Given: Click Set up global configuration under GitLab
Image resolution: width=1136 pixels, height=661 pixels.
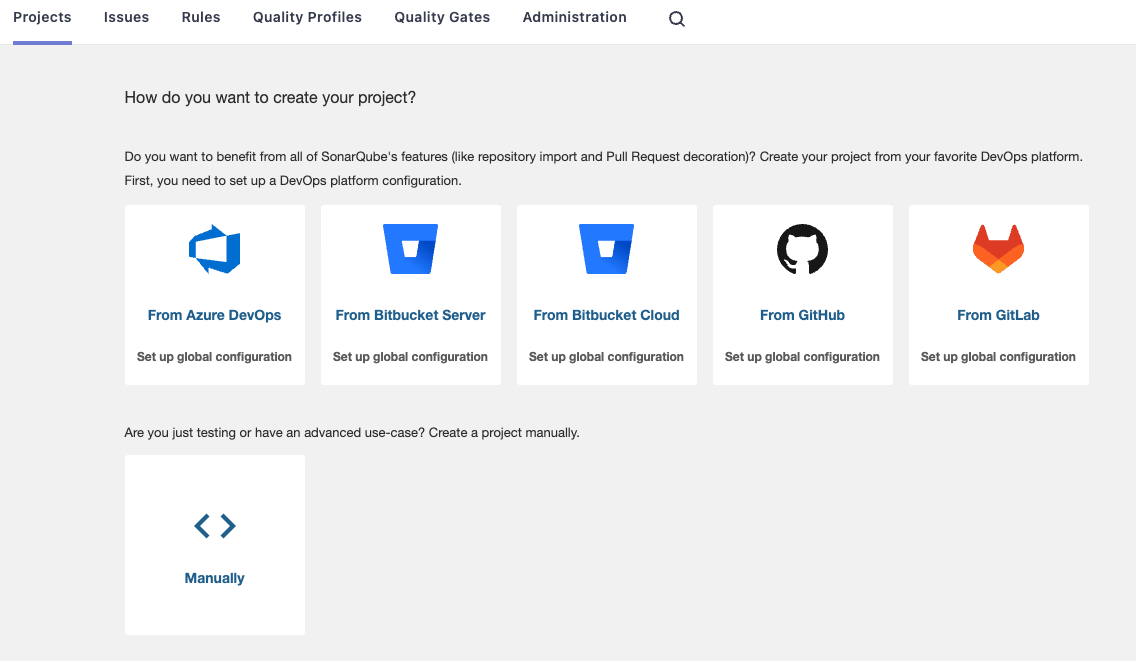Looking at the screenshot, I should [x=998, y=357].
